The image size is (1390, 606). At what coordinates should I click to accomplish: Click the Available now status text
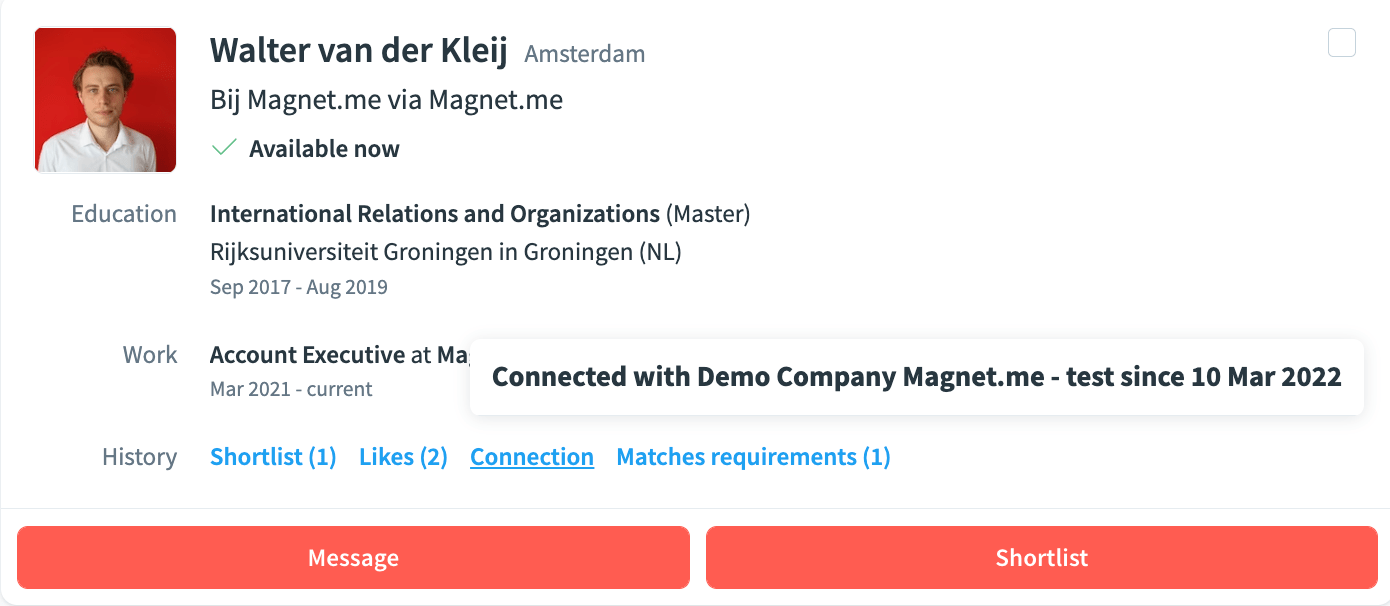tap(324, 149)
